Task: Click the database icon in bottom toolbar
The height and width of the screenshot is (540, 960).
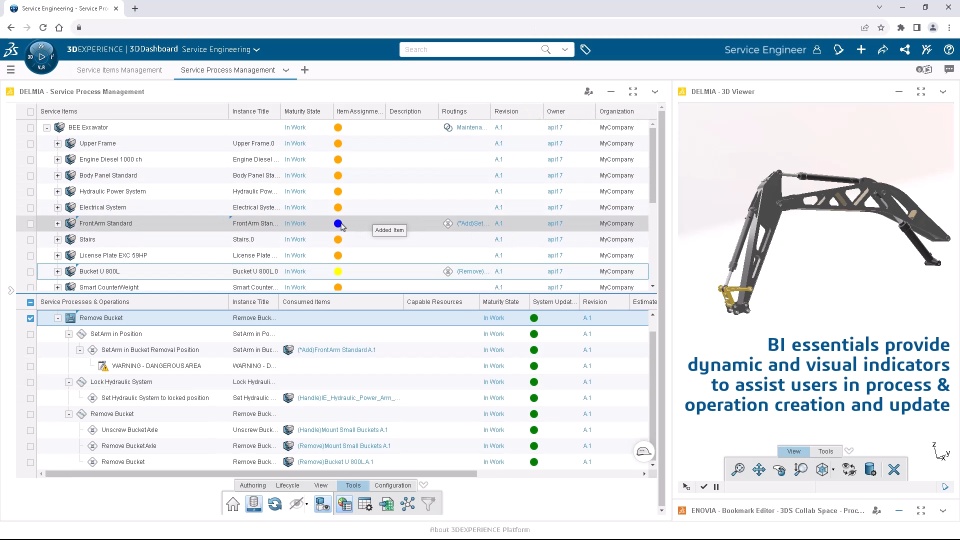Action: [253, 504]
